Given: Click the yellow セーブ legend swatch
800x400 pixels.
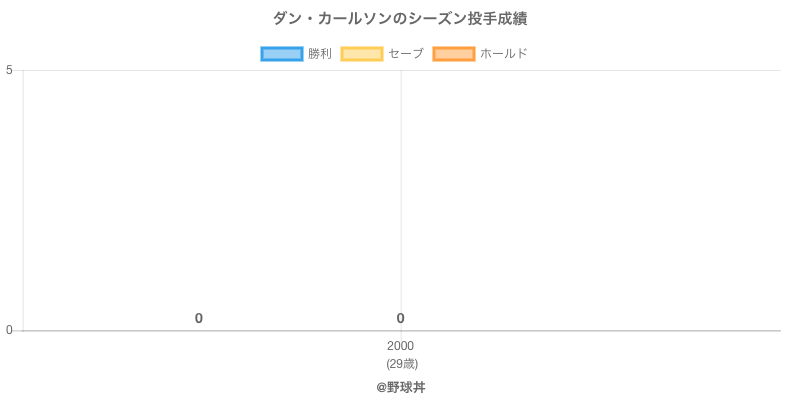Looking at the screenshot, I should [x=362, y=54].
